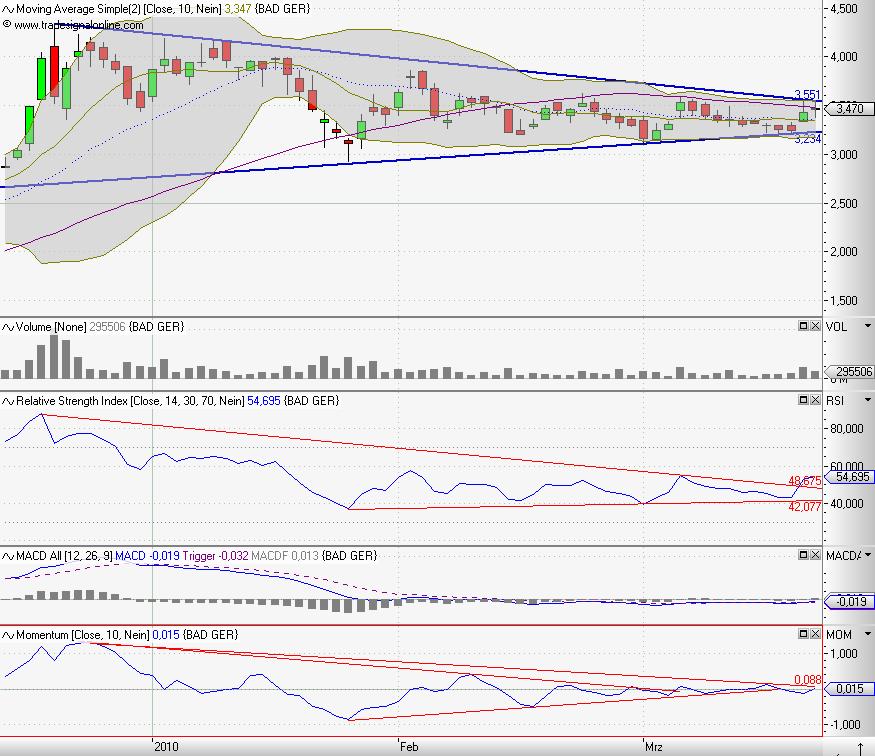The image size is (875, 756).
Task: Open the VOL scale dropdown
Action: tap(866, 326)
